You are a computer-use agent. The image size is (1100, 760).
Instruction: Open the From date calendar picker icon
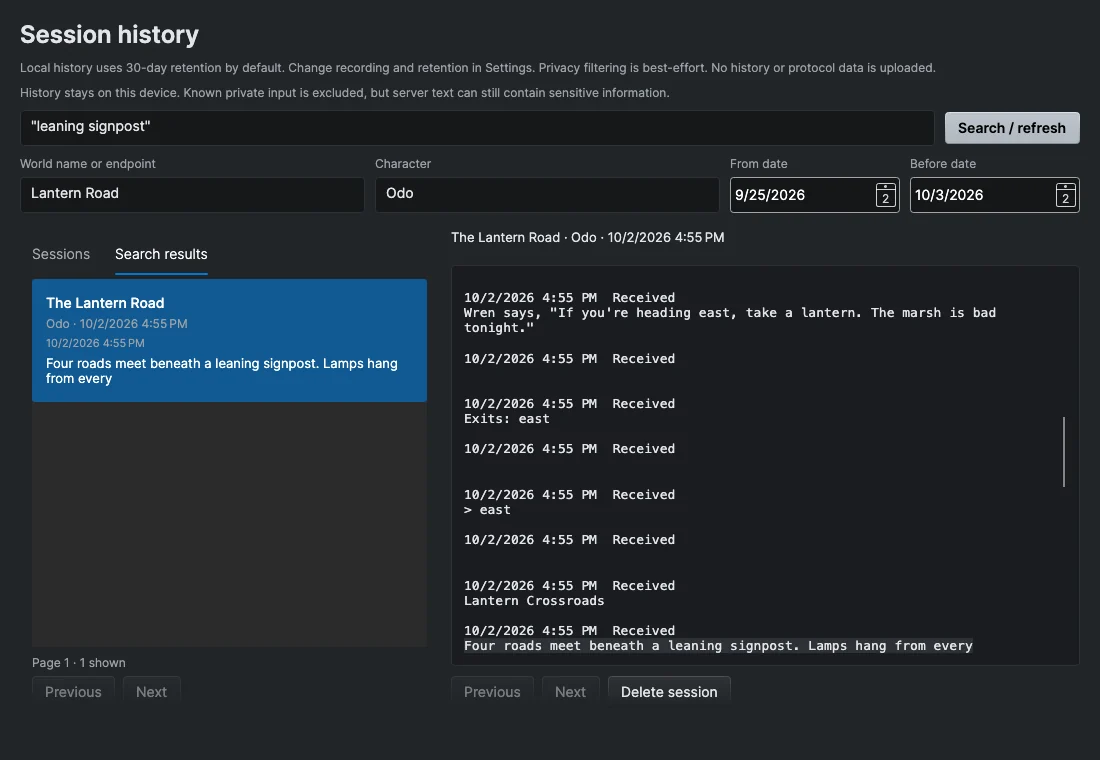pyautogui.click(x=885, y=195)
